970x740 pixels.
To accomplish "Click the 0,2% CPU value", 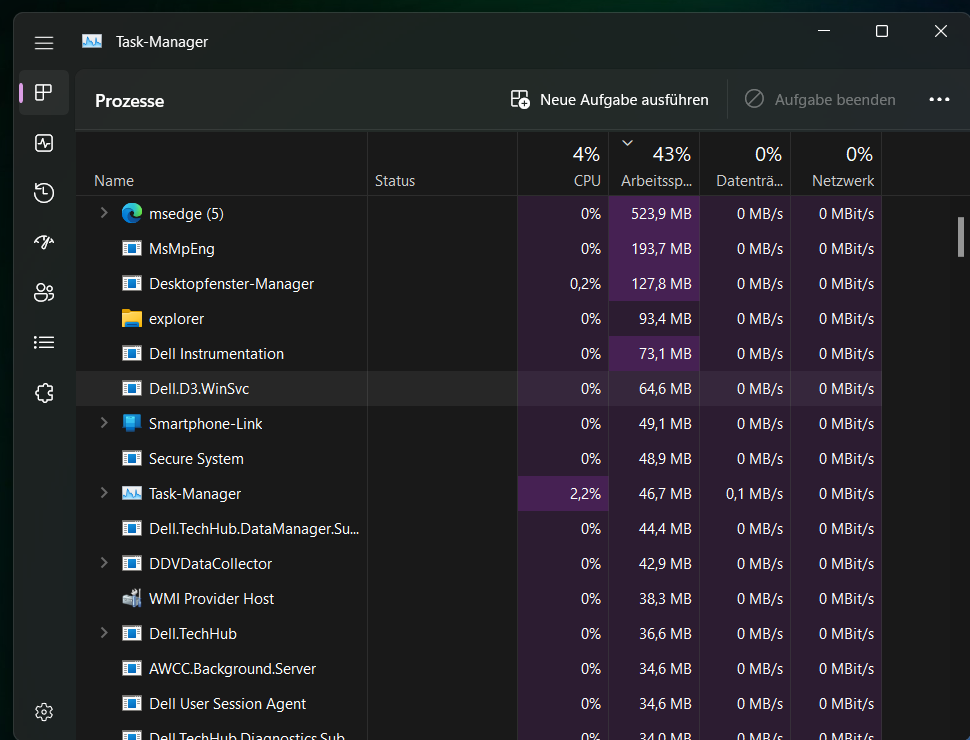I will click(x=585, y=283).
